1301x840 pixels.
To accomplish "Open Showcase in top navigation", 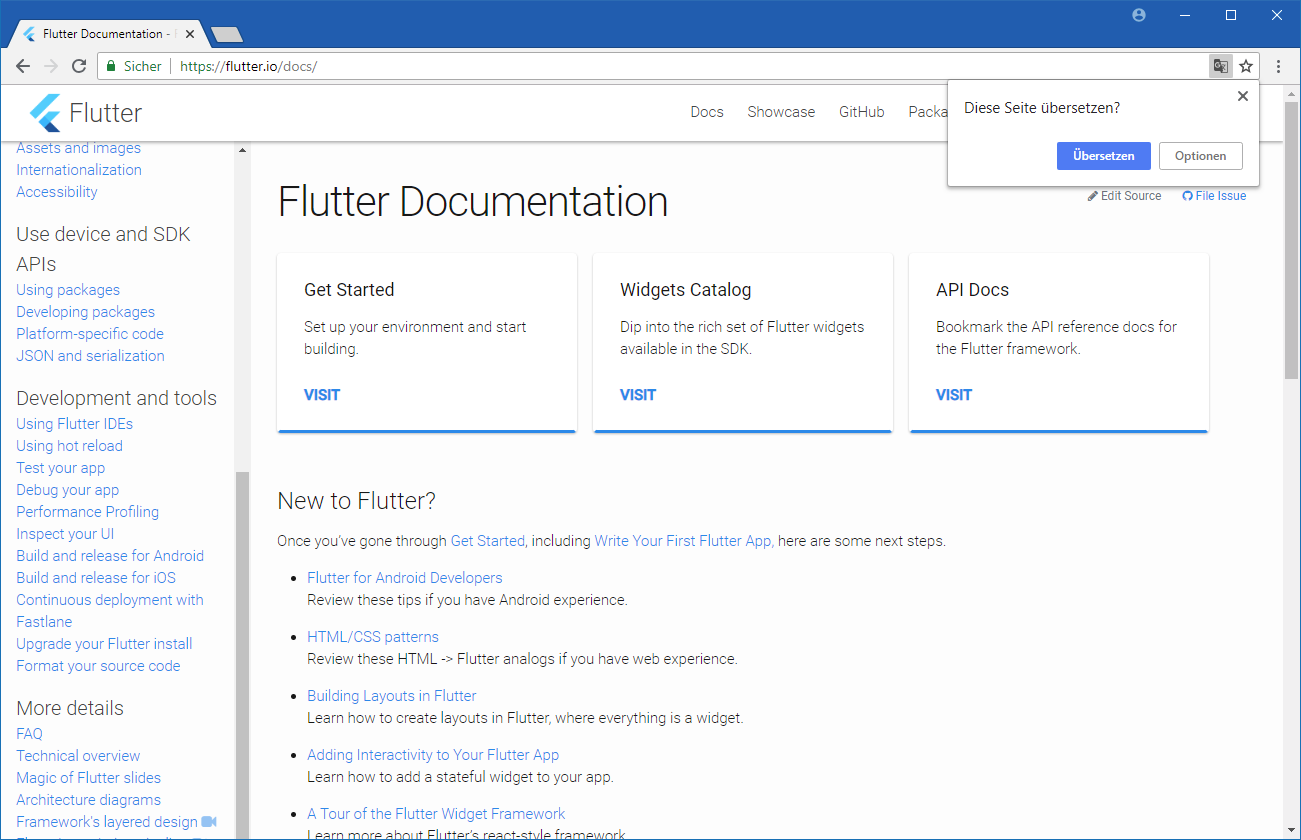I will click(781, 112).
